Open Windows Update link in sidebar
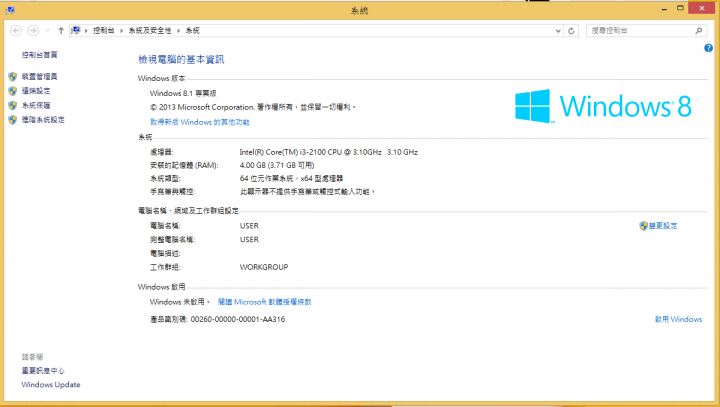720x407 pixels. click(x=51, y=384)
